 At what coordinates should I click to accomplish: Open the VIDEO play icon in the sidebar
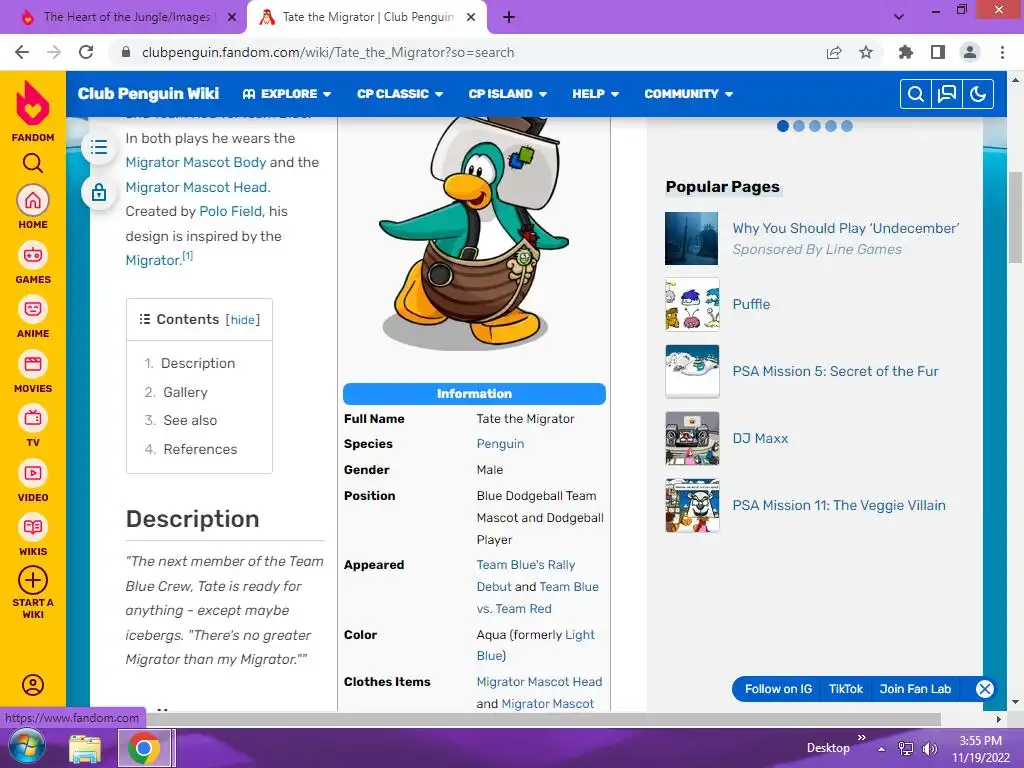pyautogui.click(x=33, y=473)
